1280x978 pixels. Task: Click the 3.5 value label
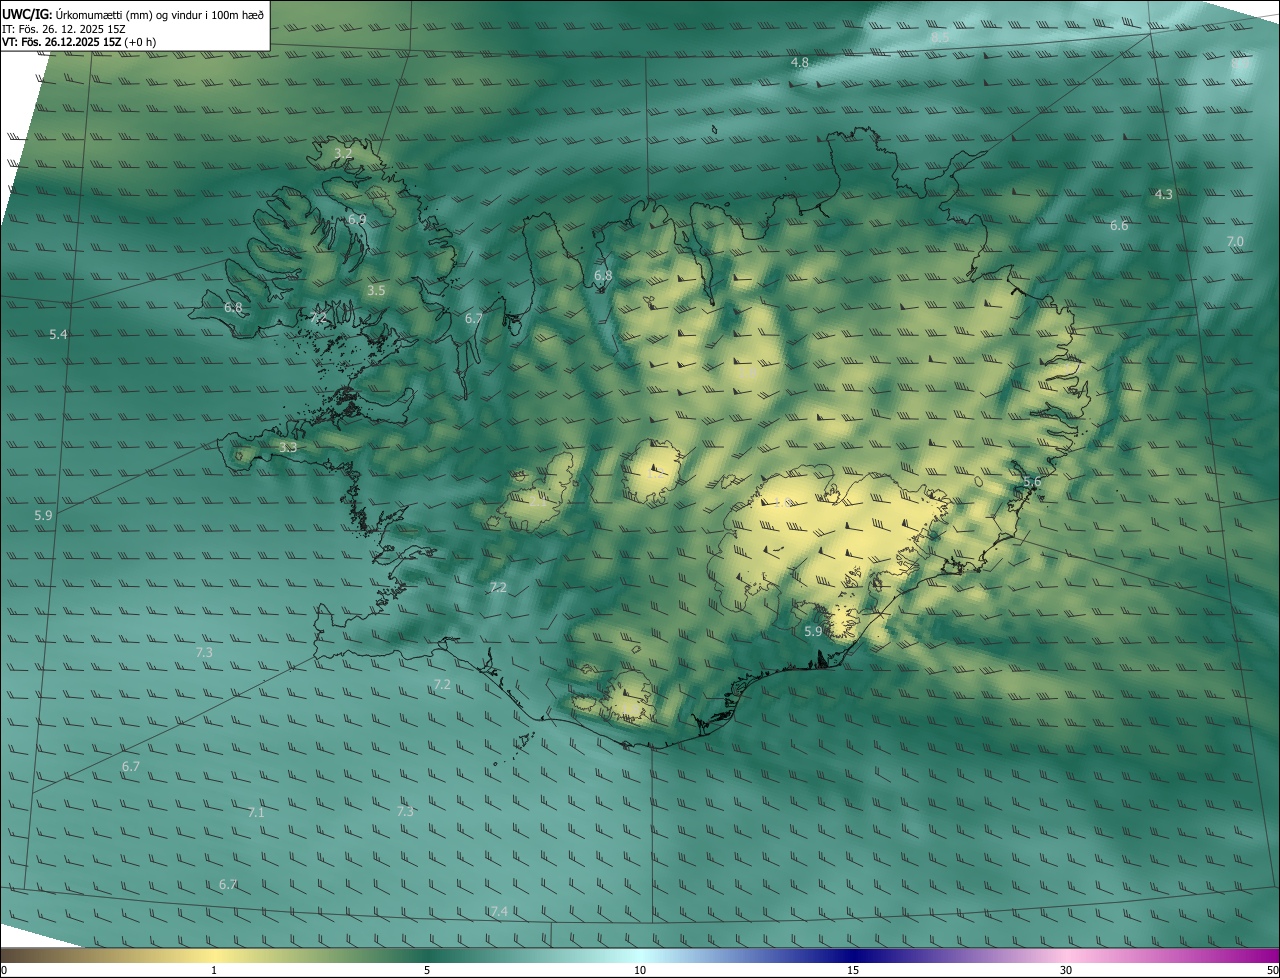tap(376, 290)
